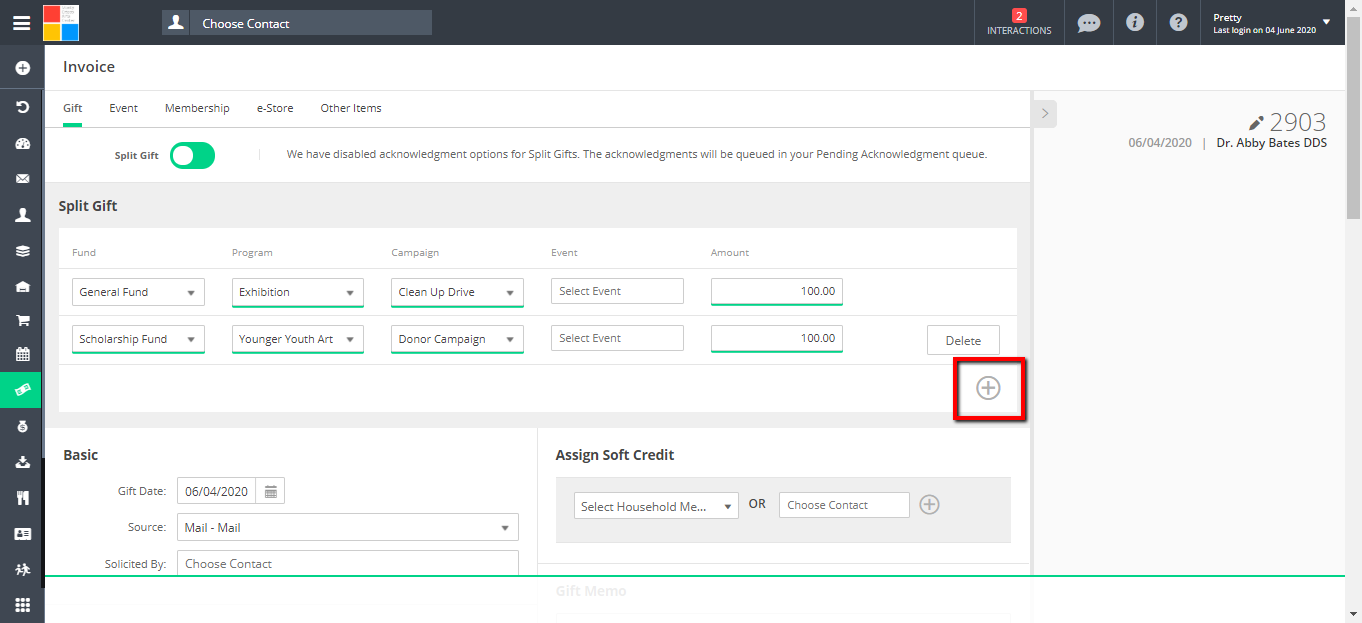Open the hamburger main menu

pyautogui.click(x=21, y=23)
